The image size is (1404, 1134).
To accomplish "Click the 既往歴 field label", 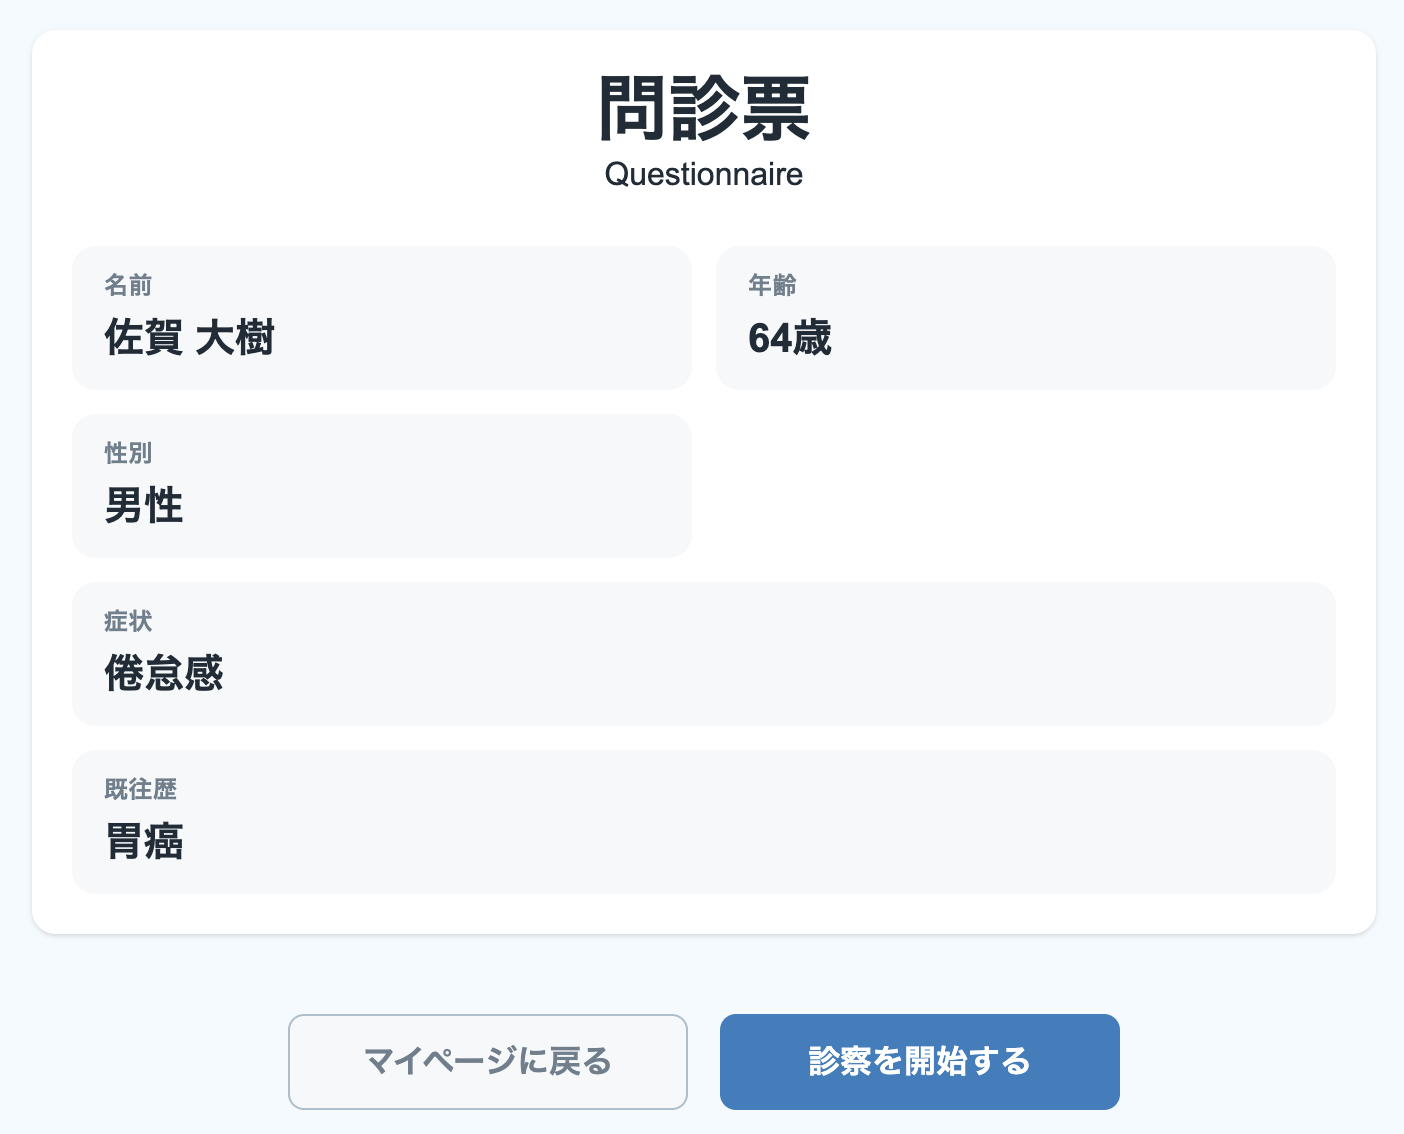I will click(140, 790).
